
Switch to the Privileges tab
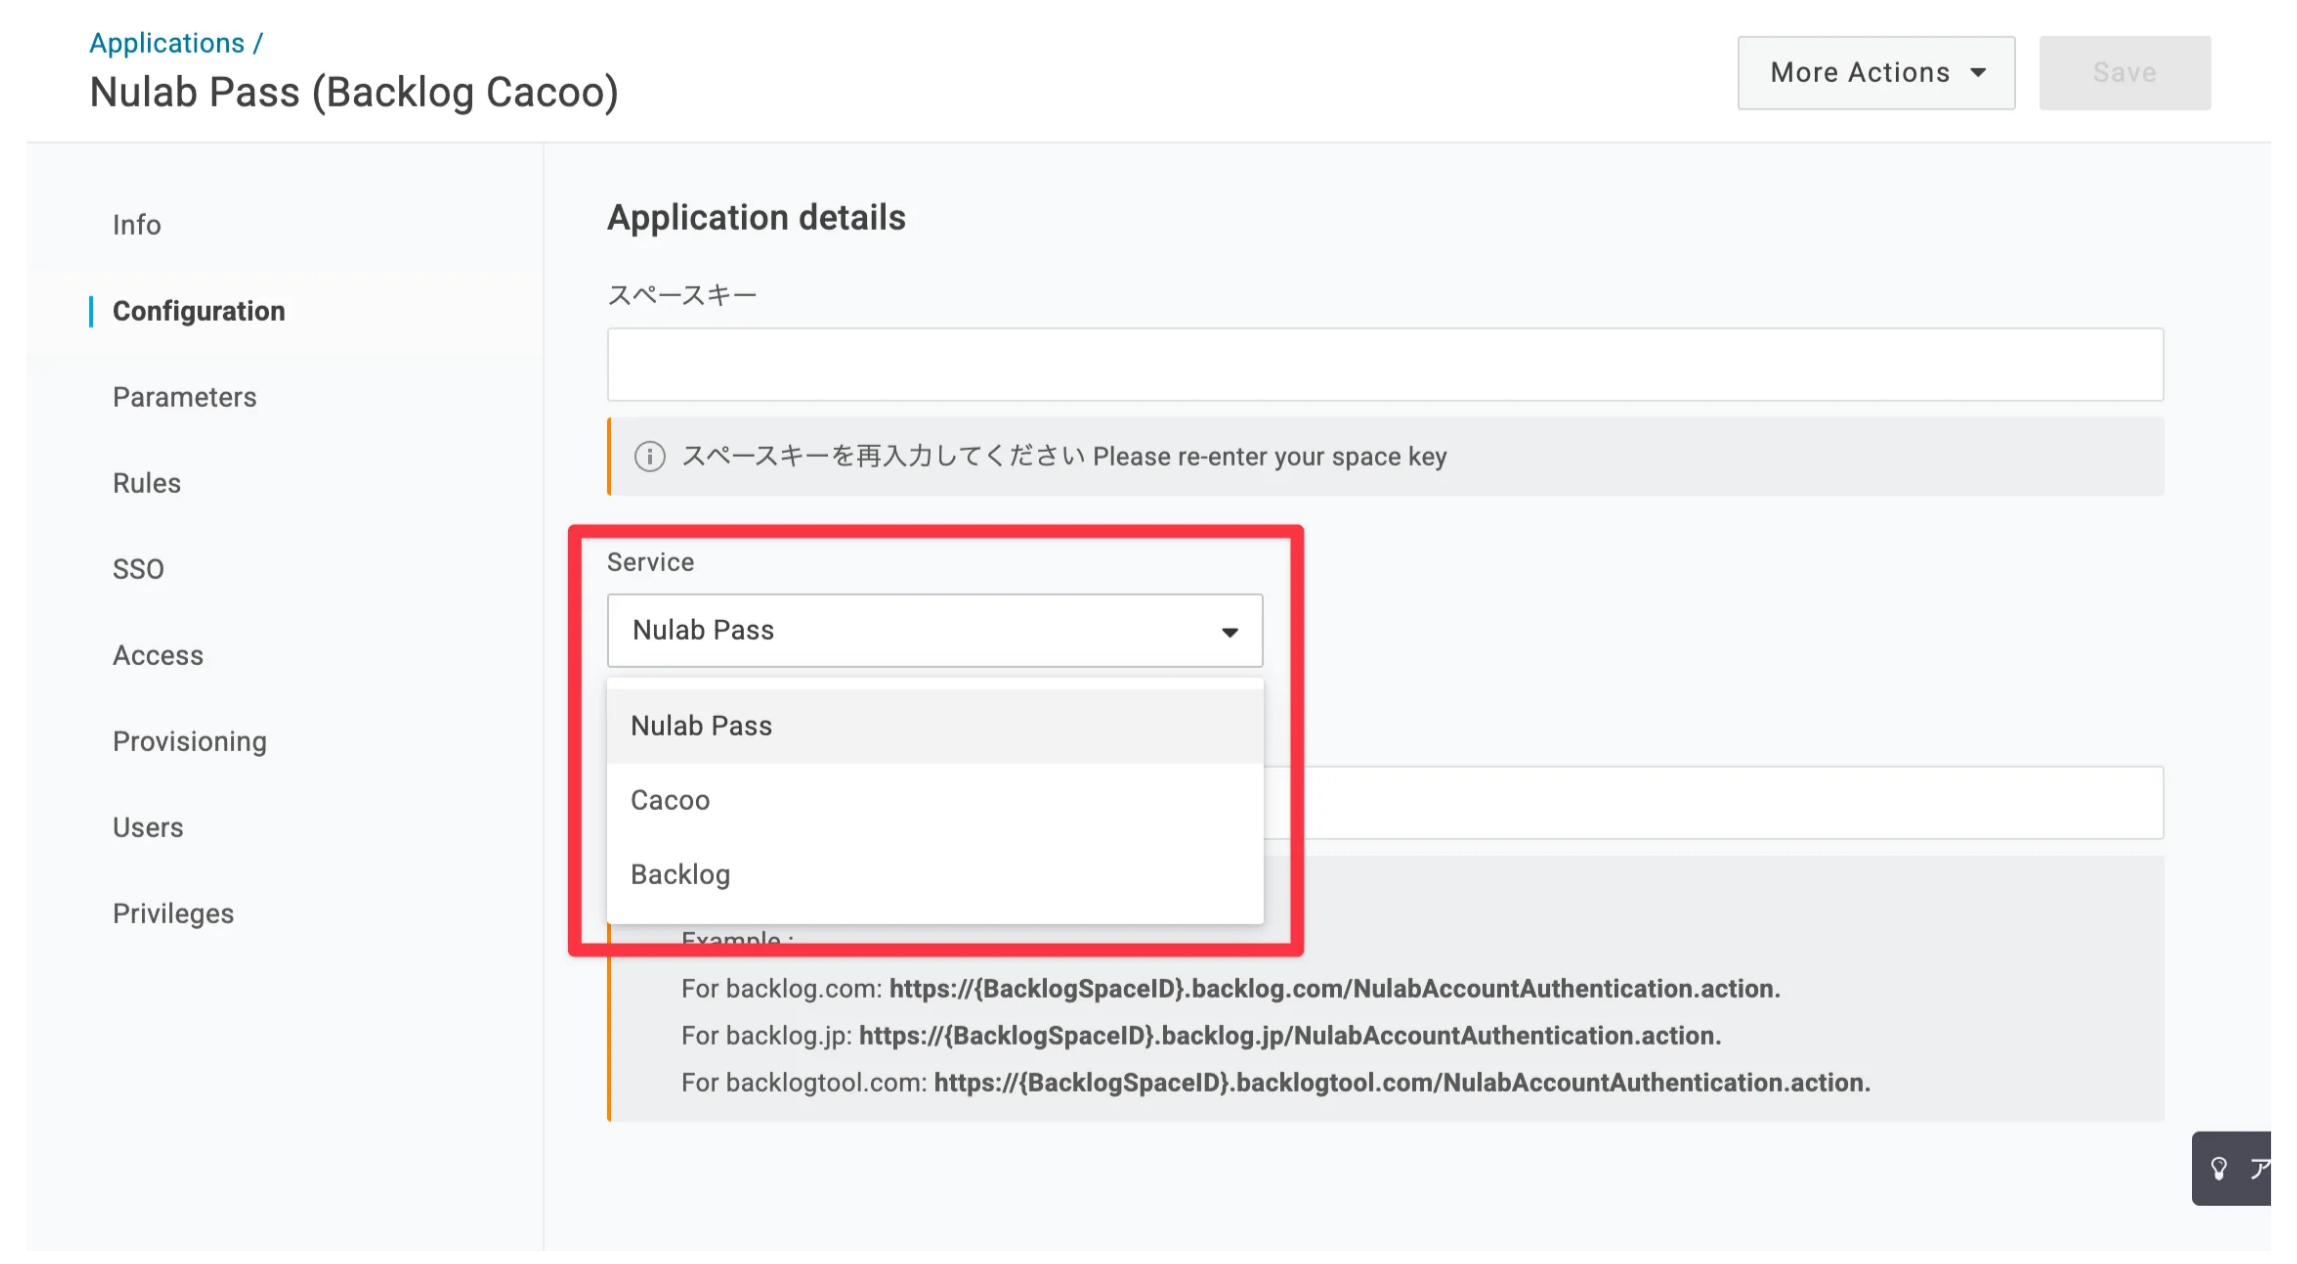pos(173,913)
